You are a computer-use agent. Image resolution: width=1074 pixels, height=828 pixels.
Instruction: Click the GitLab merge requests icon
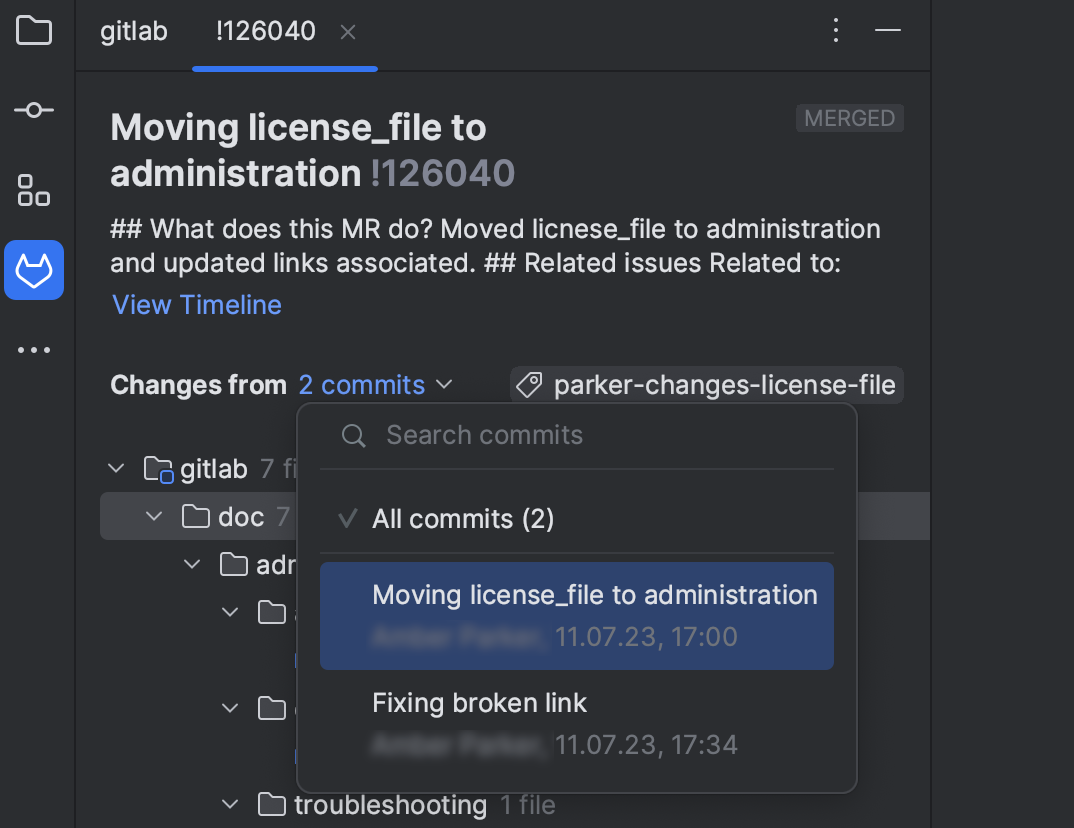tap(34, 270)
